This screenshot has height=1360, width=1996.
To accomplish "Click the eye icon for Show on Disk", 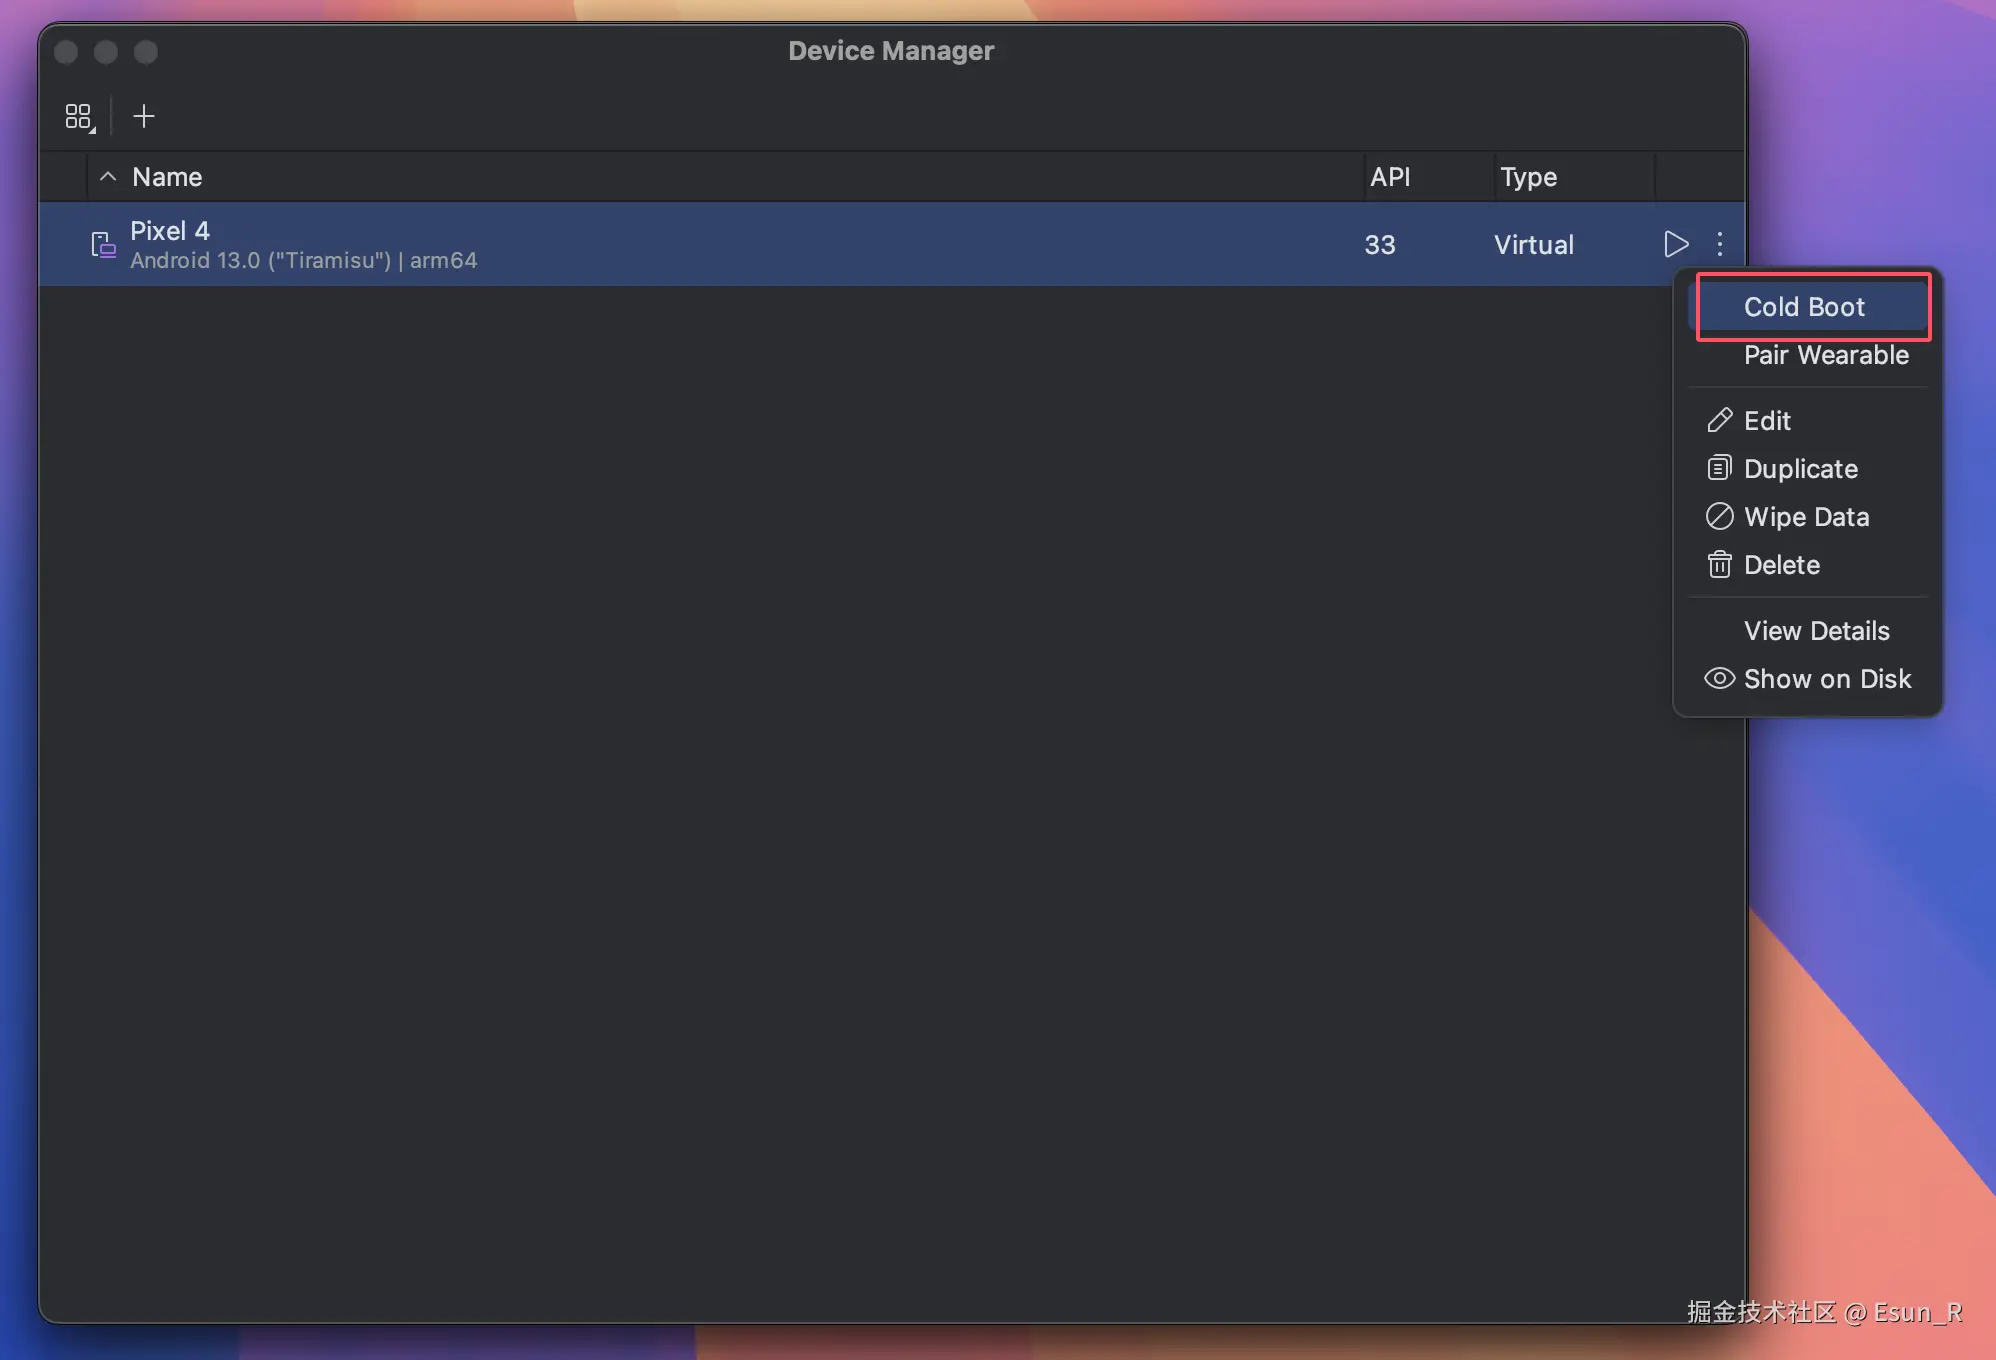I will click(x=1719, y=679).
